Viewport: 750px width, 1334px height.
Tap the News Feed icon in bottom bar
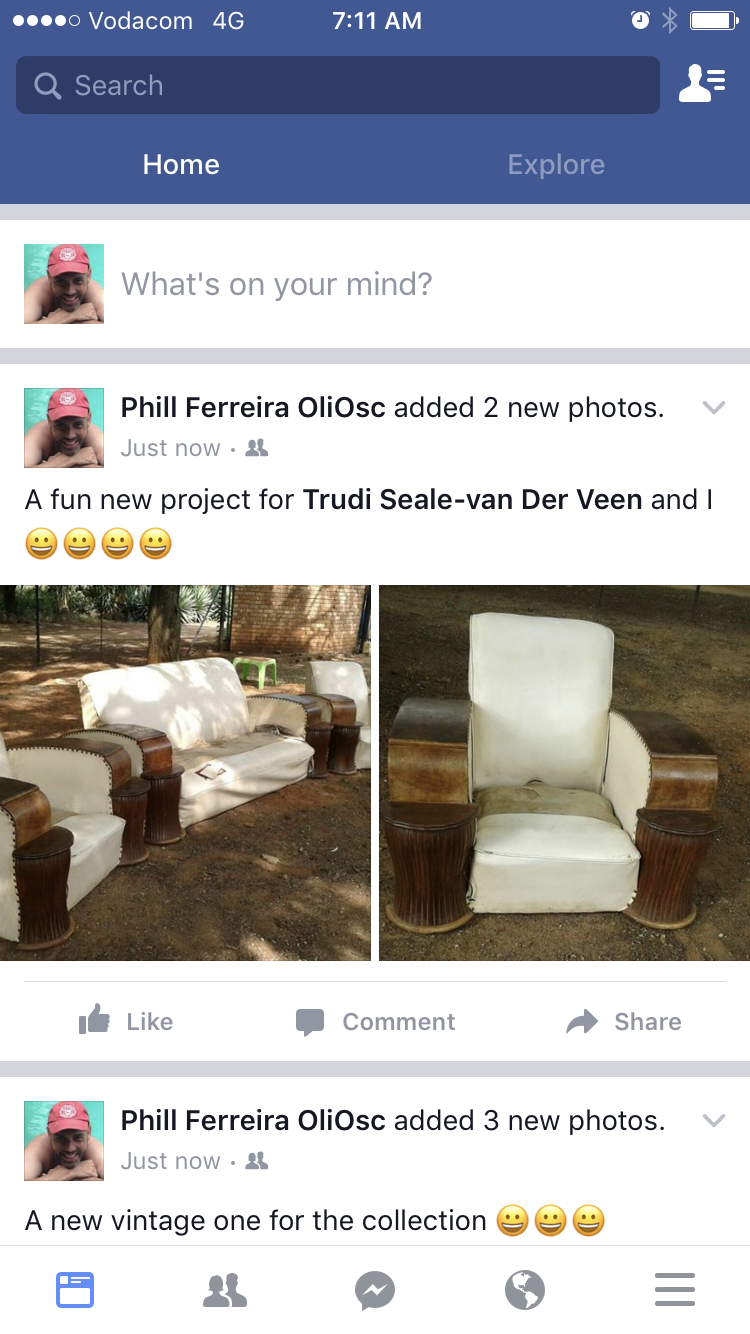(x=75, y=1290)
